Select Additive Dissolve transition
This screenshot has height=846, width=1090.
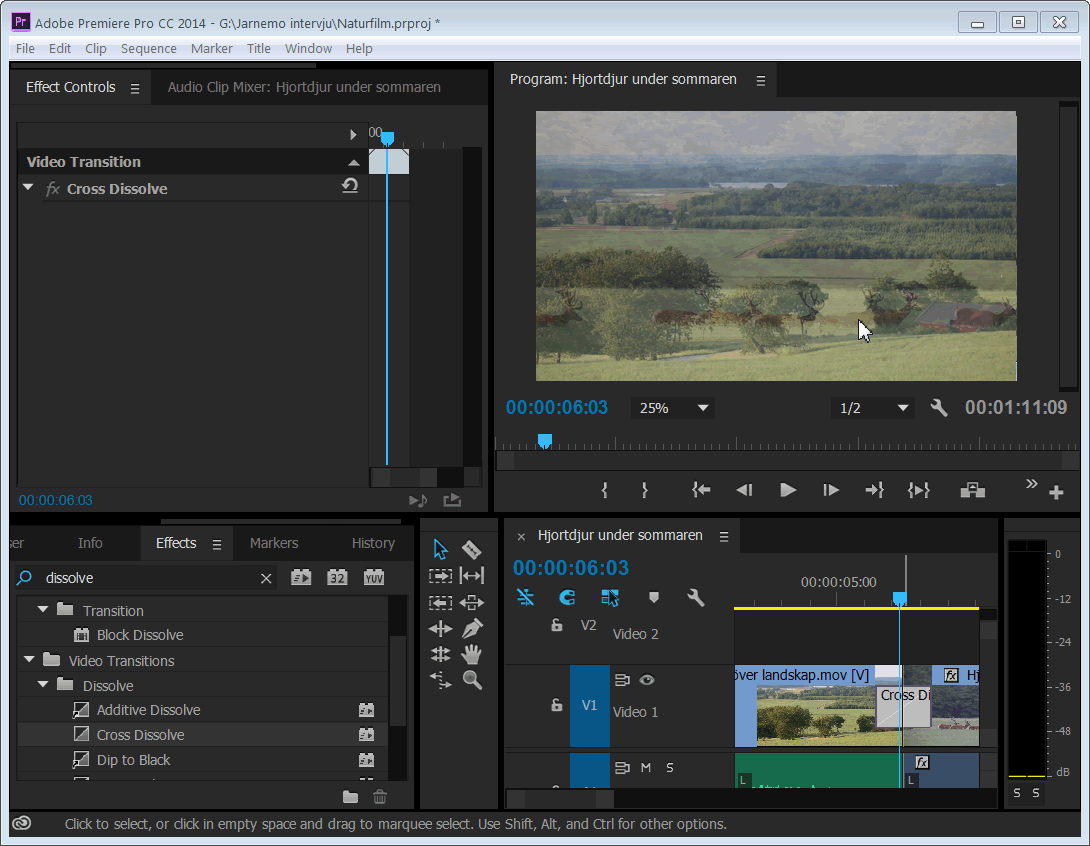point(148,710)
